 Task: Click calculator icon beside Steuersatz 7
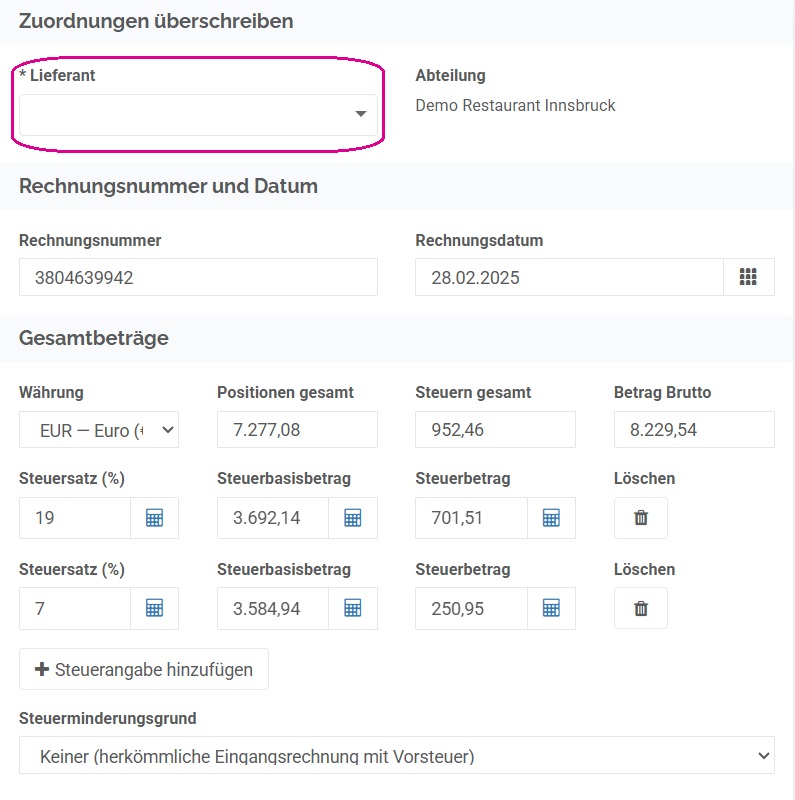155,608
